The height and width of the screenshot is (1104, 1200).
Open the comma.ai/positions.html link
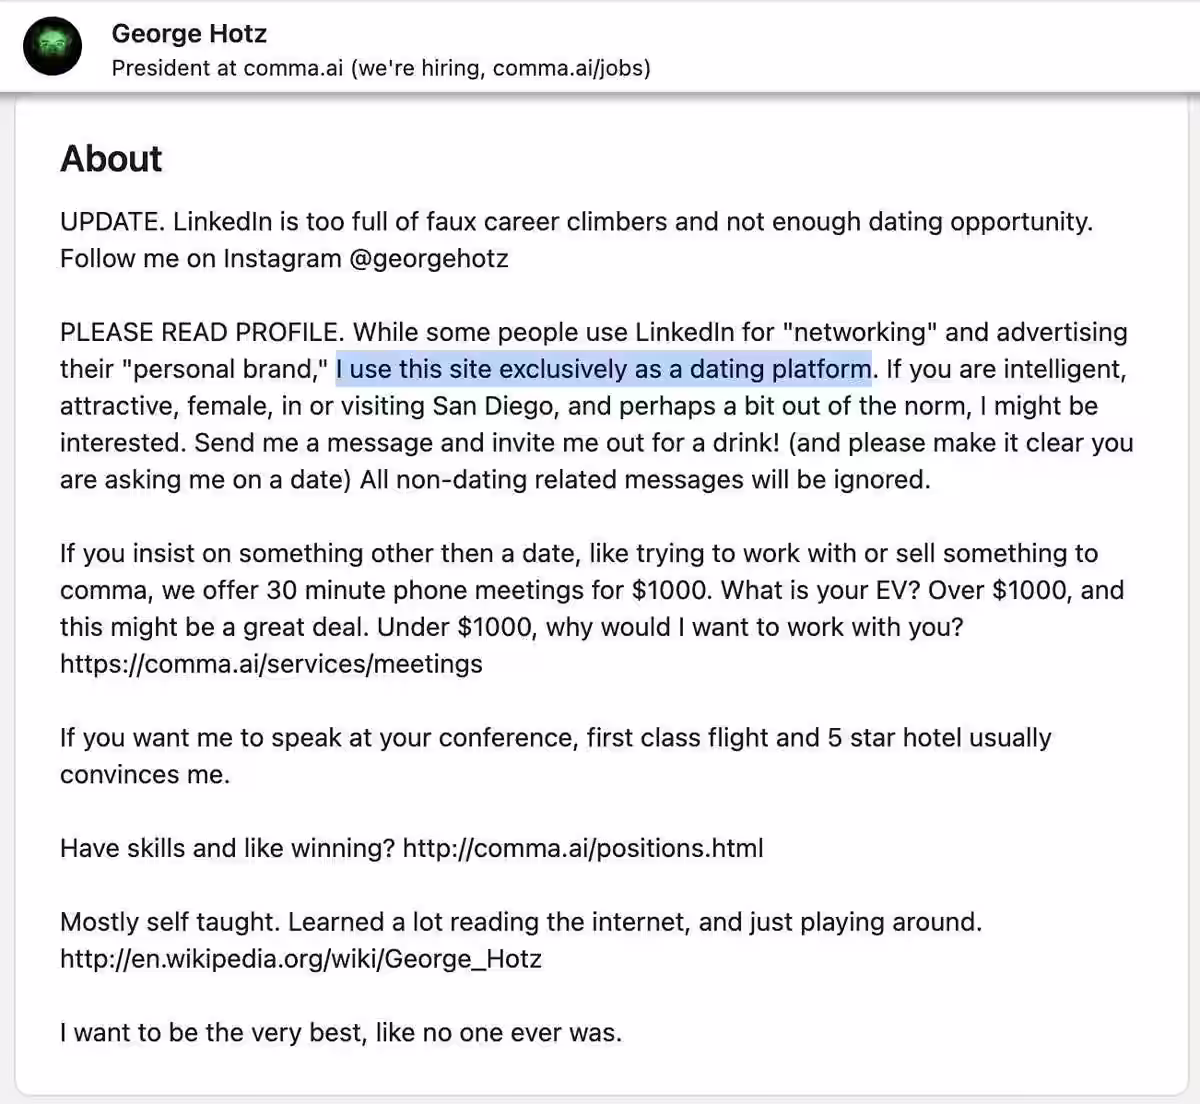coord(583,849)
